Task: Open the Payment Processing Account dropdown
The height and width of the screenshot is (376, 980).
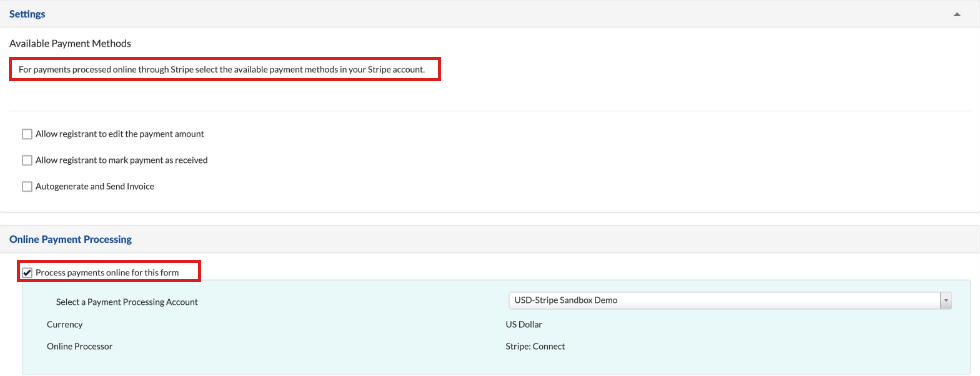Action: [729, 300]
